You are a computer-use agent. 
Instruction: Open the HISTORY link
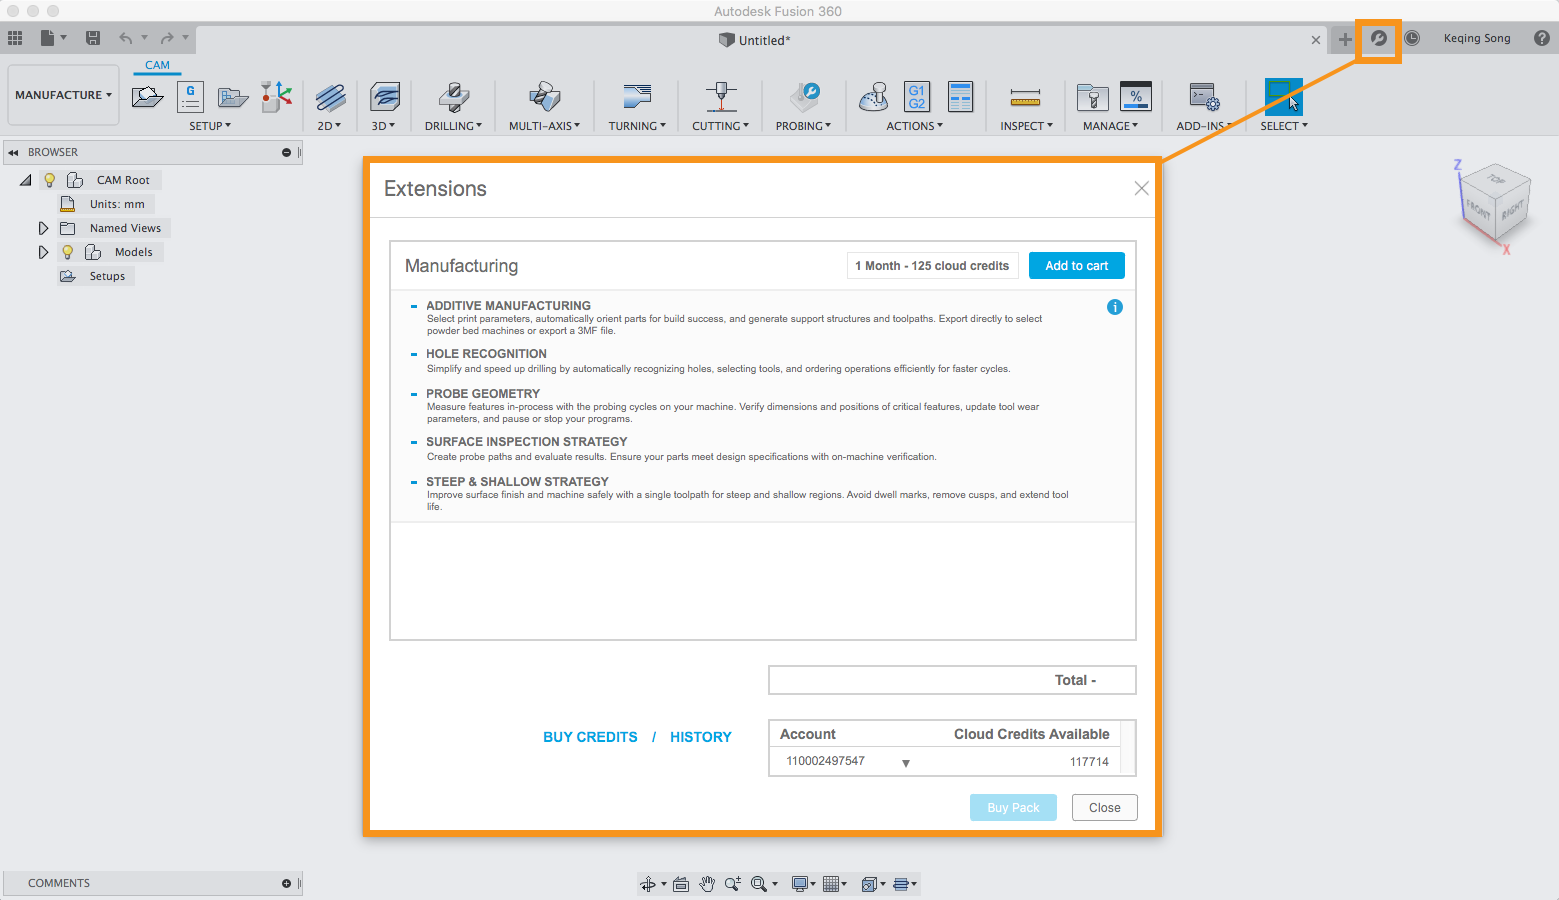[x=701, y=737]
